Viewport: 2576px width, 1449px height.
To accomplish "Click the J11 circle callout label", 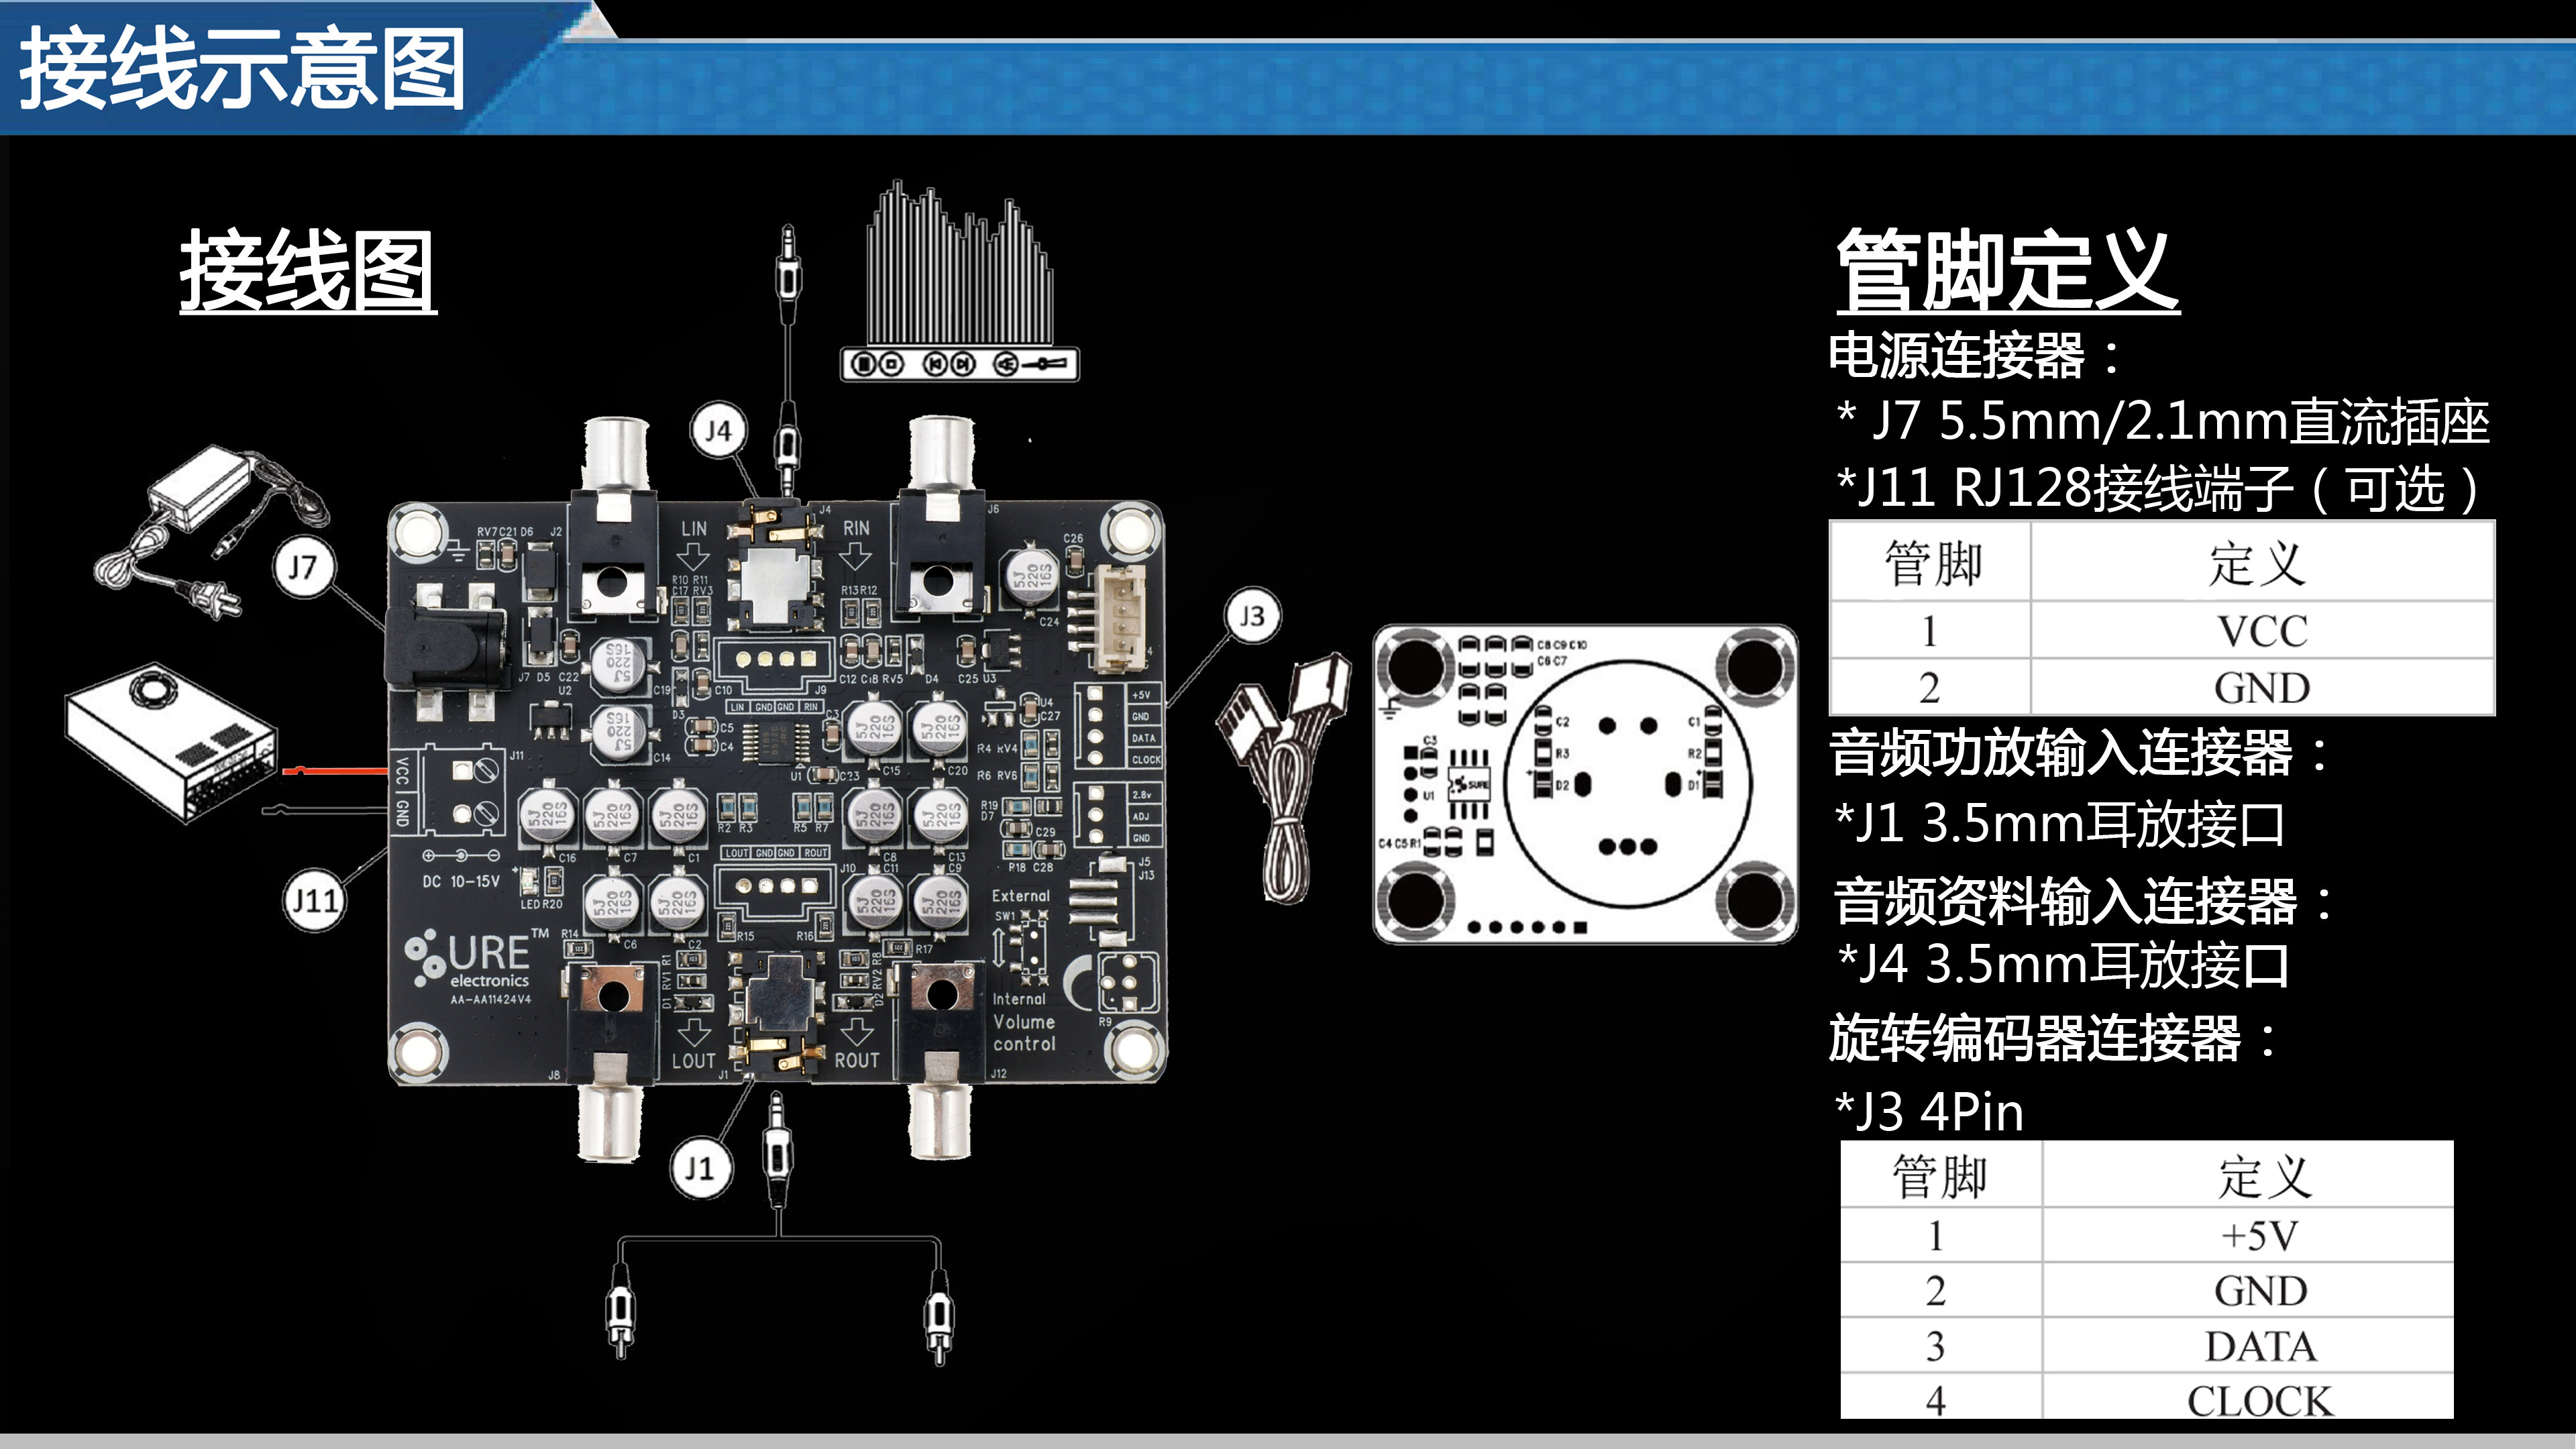I will click(315, 901).
